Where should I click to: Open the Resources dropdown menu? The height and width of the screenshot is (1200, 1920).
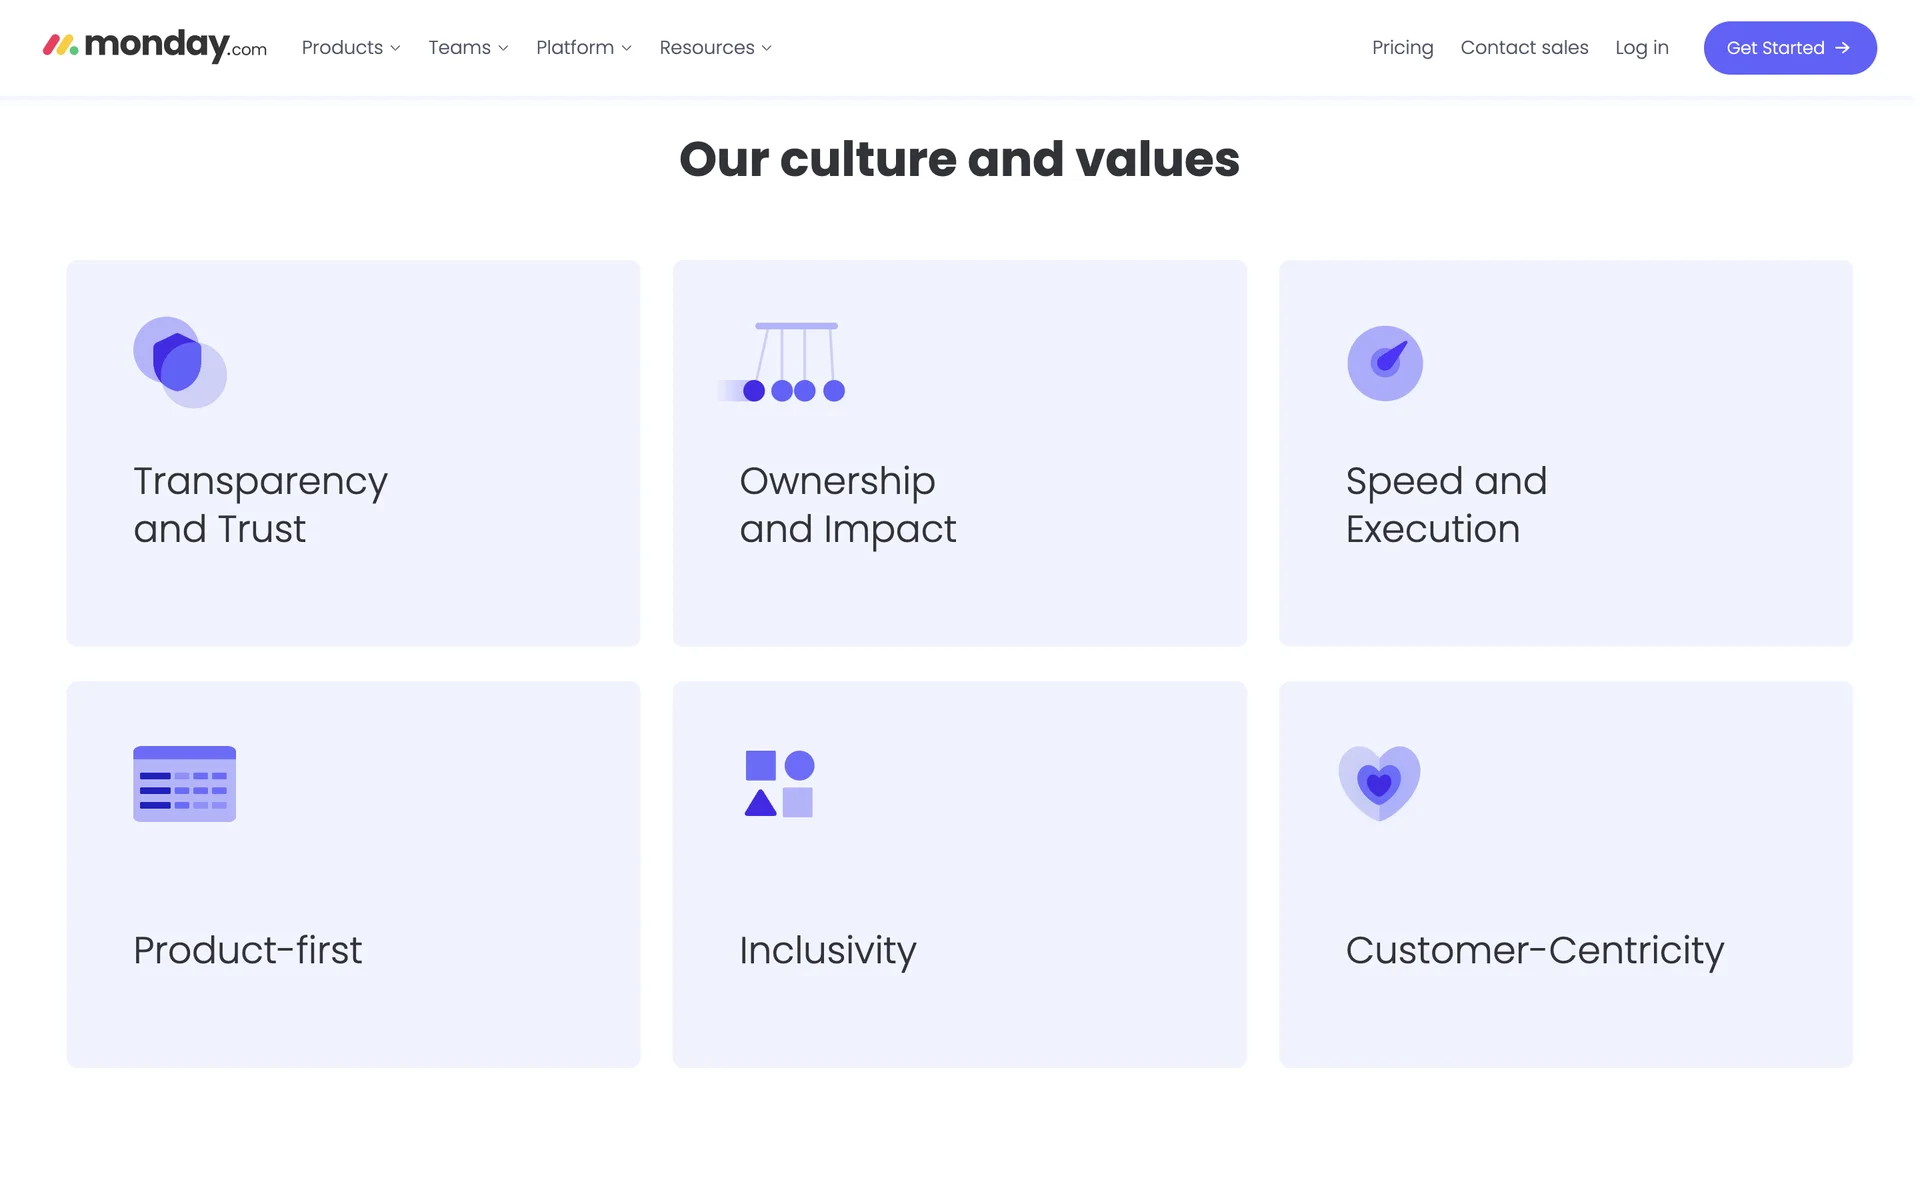click(x=715, y=48)
